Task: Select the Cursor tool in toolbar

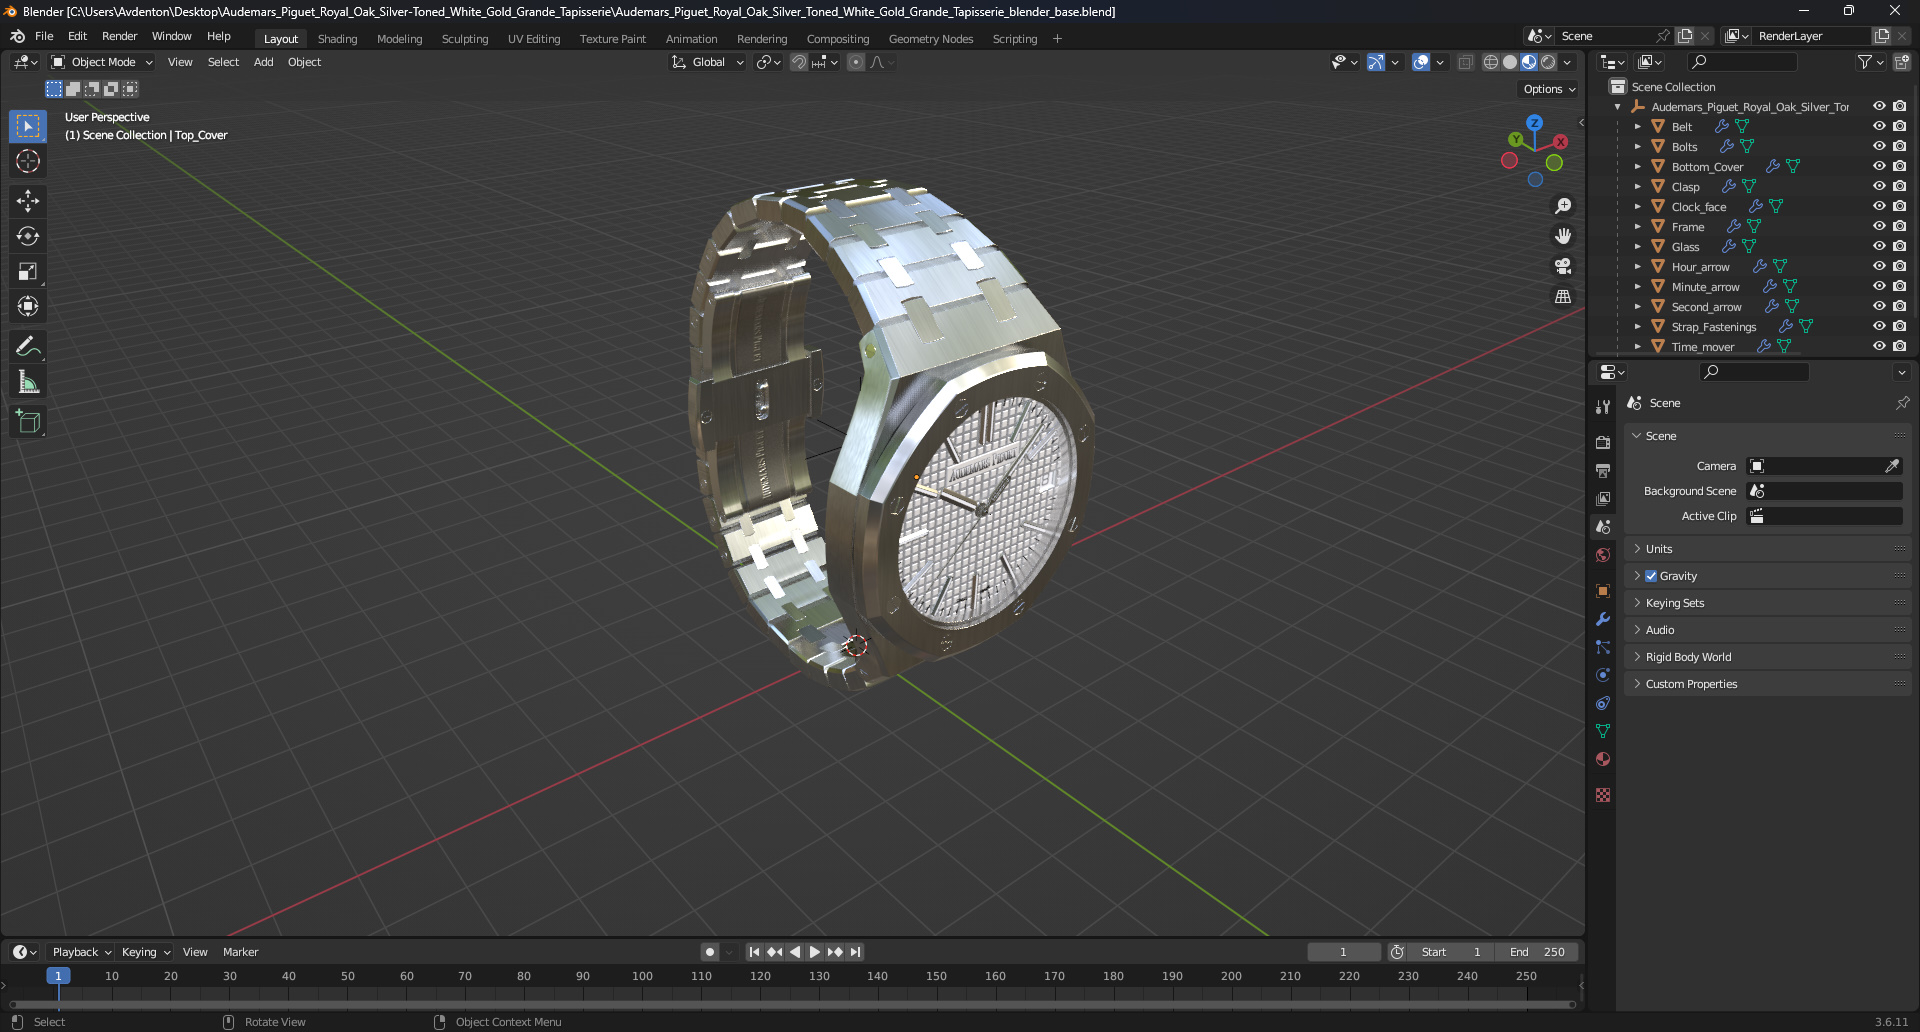Action: pyautogui.click(x=28, y=161)
